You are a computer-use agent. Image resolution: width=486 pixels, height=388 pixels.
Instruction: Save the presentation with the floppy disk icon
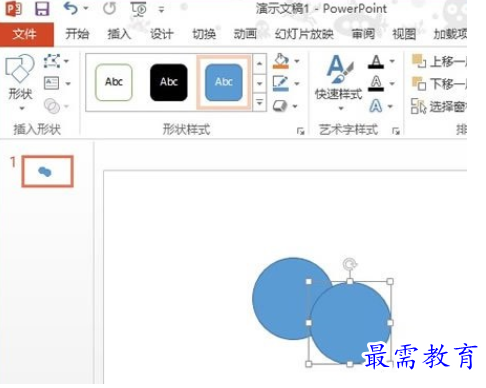pyautogui.click(x=42, y=9)
